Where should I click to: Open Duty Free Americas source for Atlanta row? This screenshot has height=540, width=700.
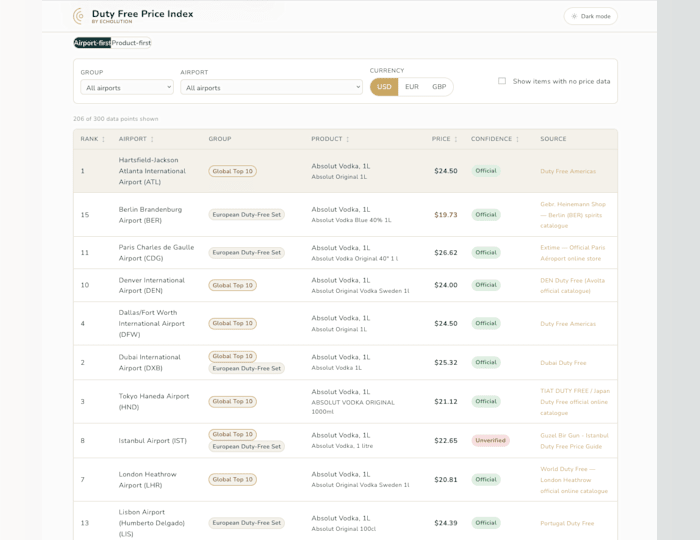pyautogui.click(x=568, y=171)
